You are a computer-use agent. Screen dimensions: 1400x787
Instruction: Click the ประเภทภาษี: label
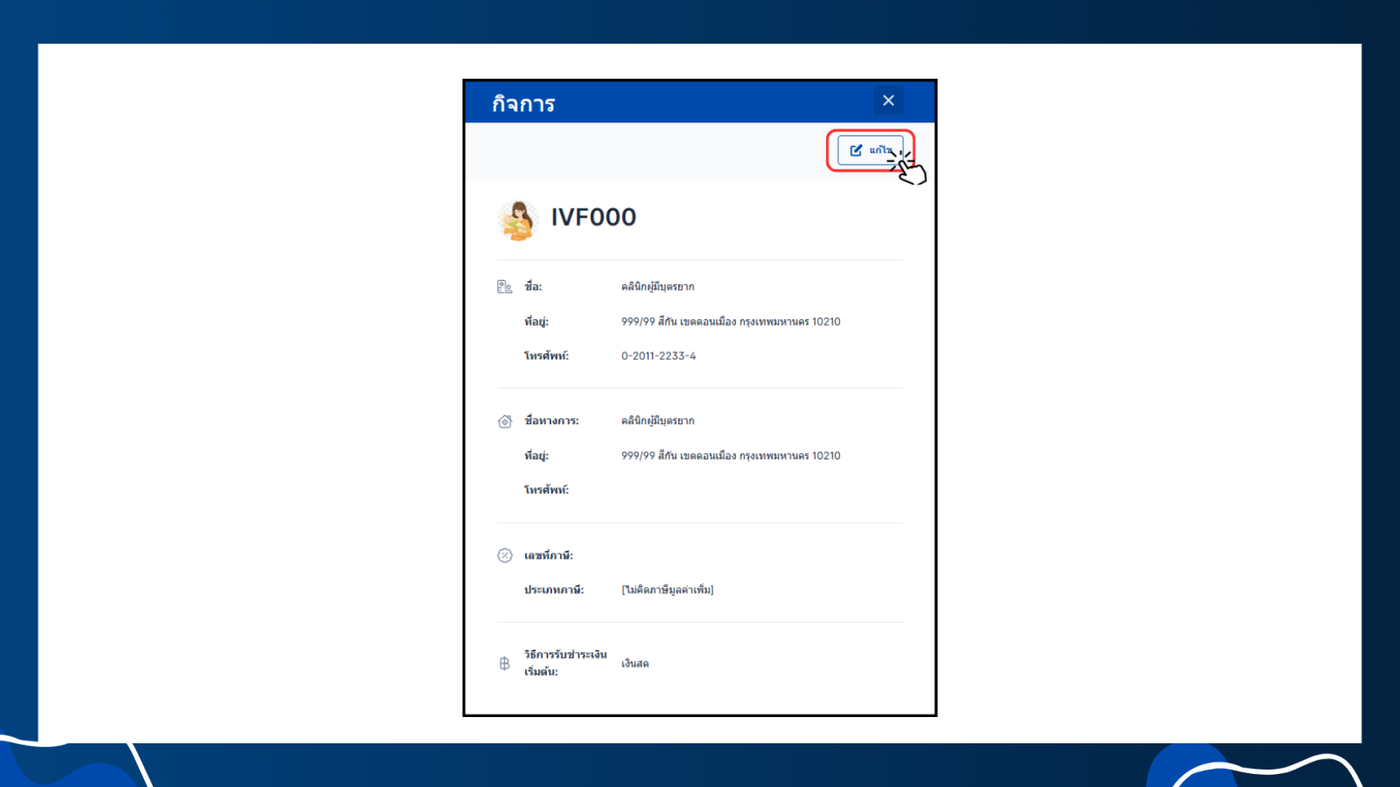click(x=554, y=590)
